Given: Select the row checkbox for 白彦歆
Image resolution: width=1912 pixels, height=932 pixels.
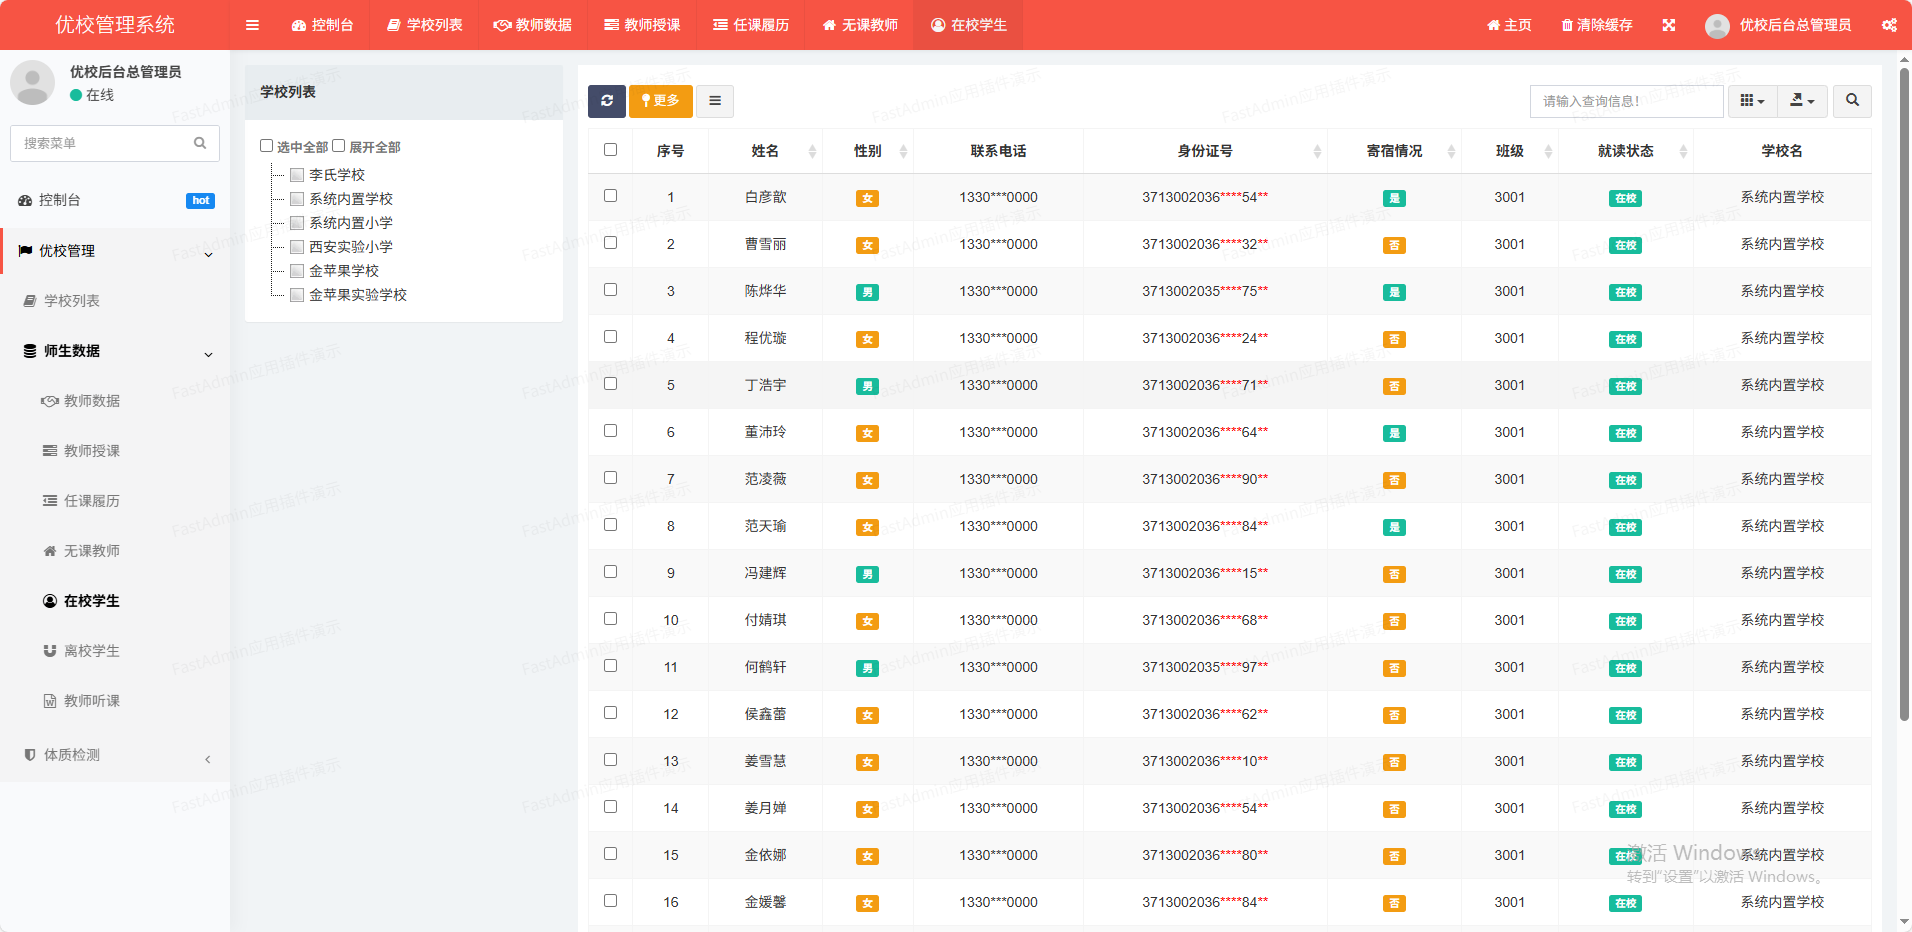Looking at the screenshot, I should [x=611, y=196].
